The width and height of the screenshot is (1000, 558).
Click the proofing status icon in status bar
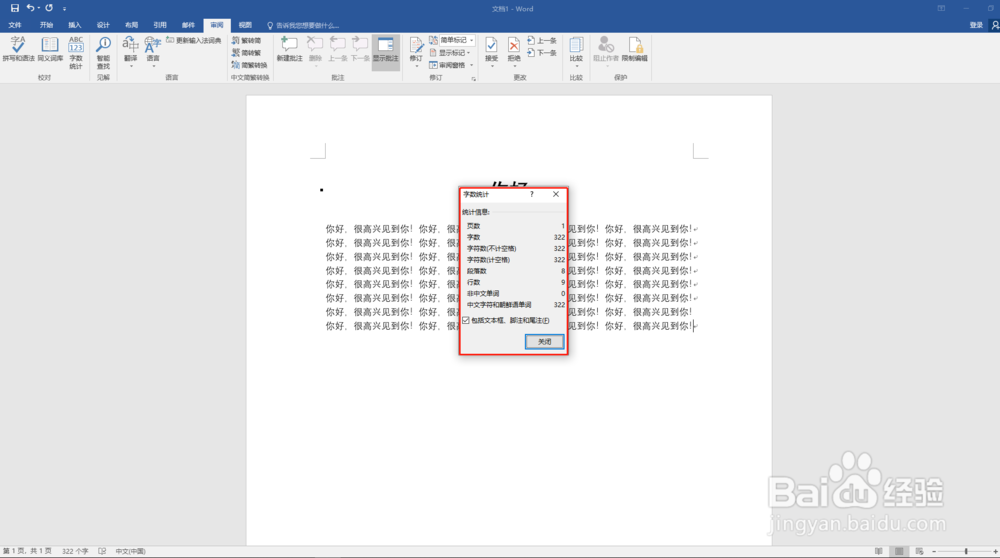point(102,551)
